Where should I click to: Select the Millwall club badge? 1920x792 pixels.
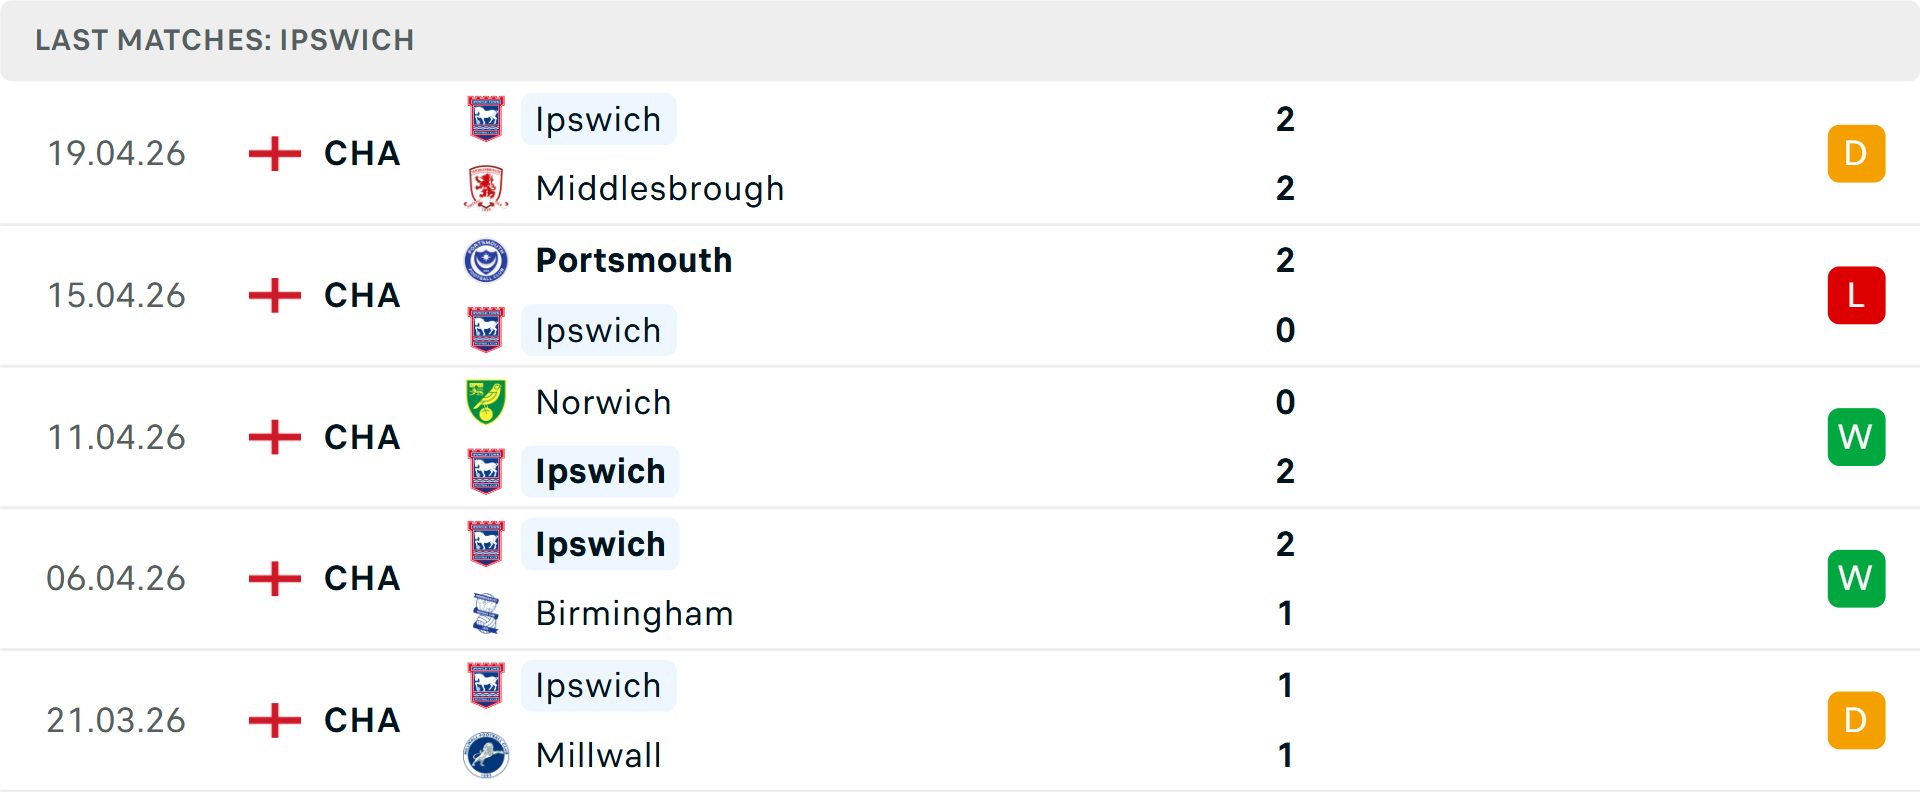pyautogui.click(x=487, y=756)
